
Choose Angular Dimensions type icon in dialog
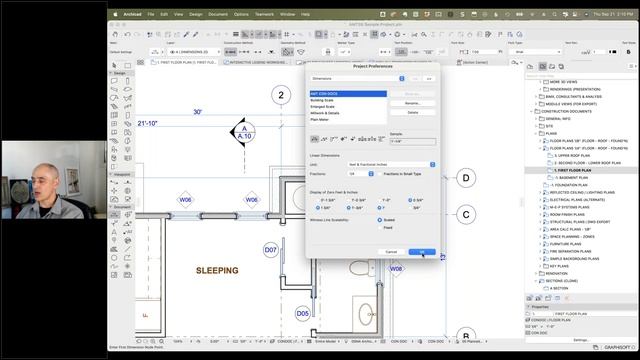(324, 139)
